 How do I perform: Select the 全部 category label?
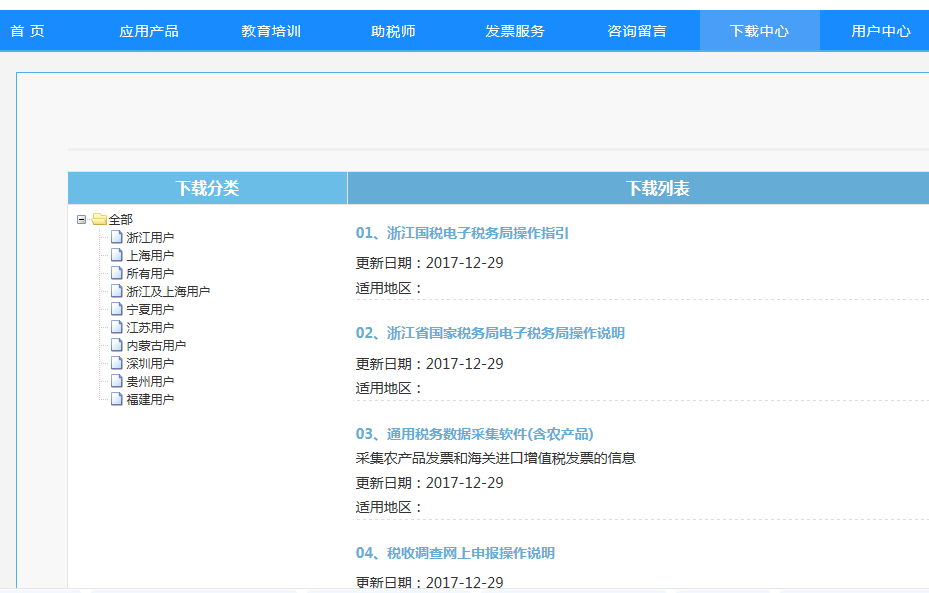120,219
